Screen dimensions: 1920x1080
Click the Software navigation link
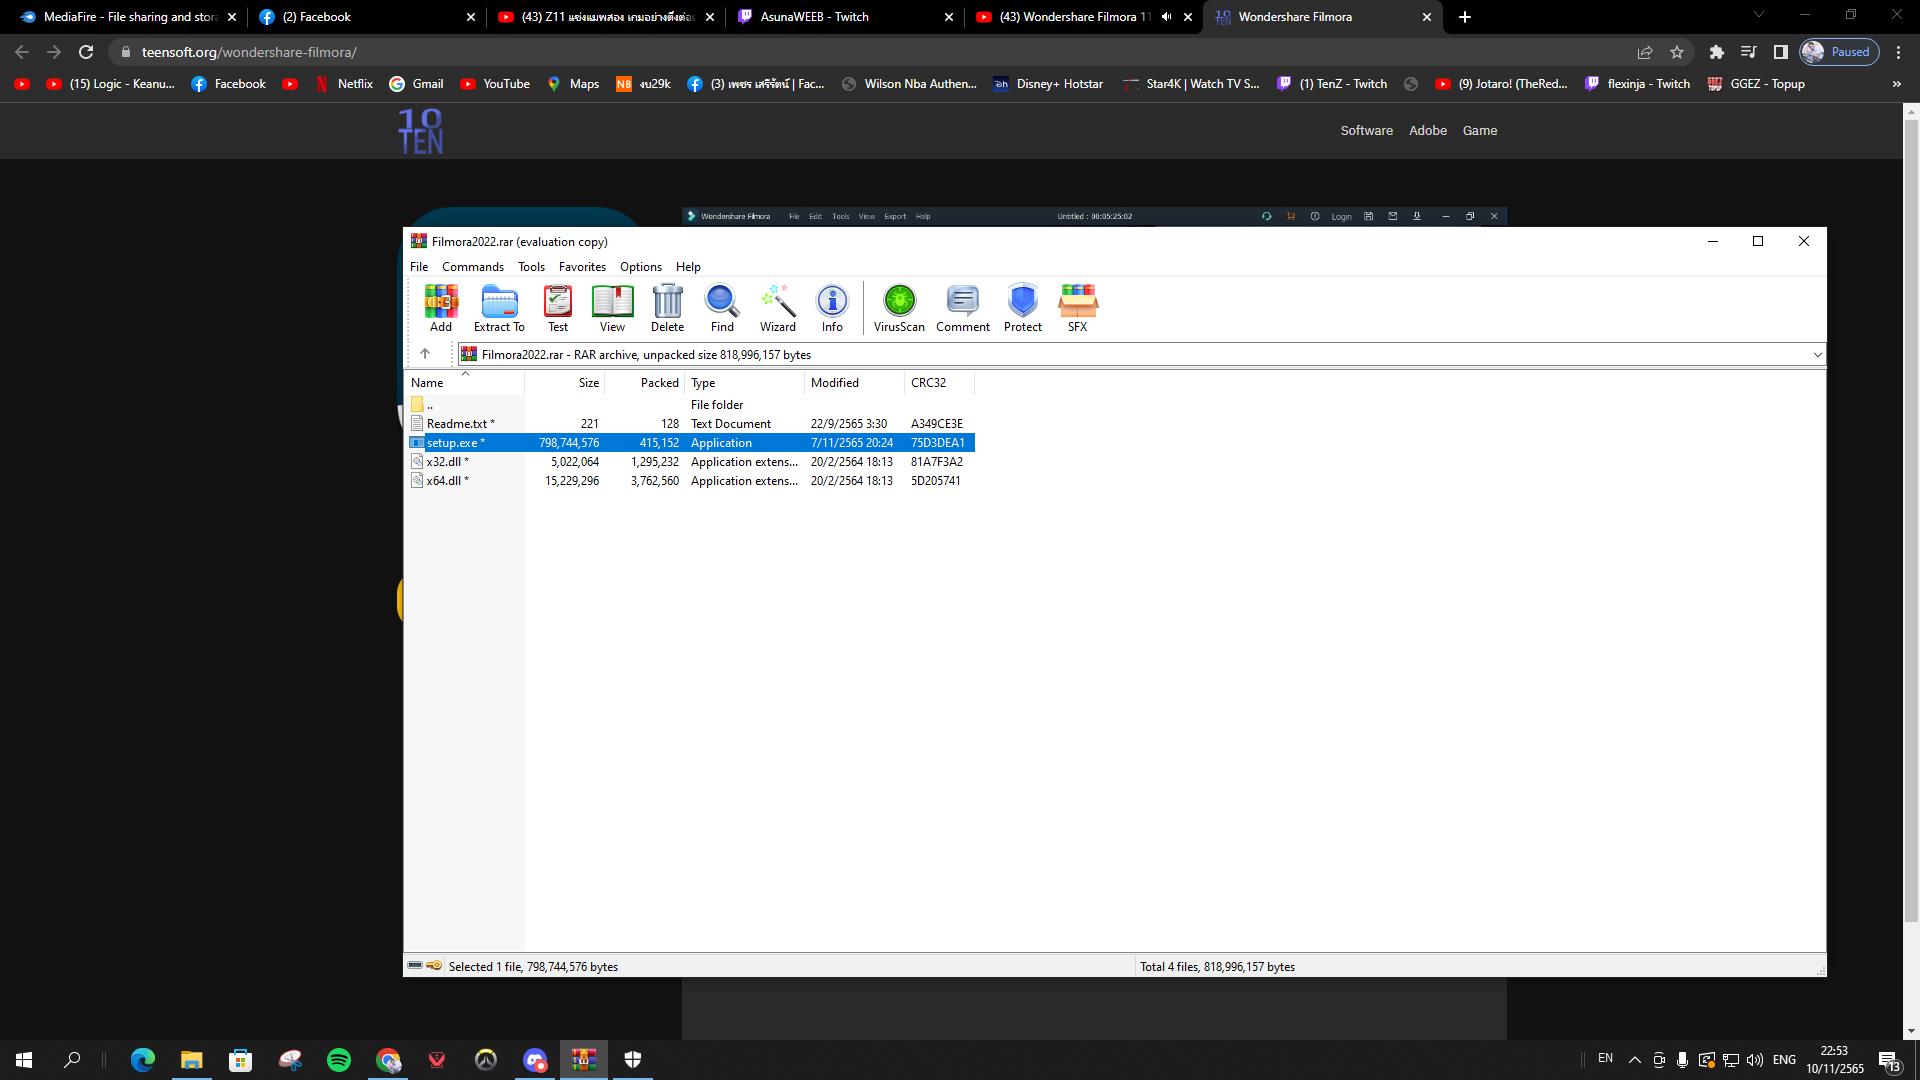tap(1366, 131)
